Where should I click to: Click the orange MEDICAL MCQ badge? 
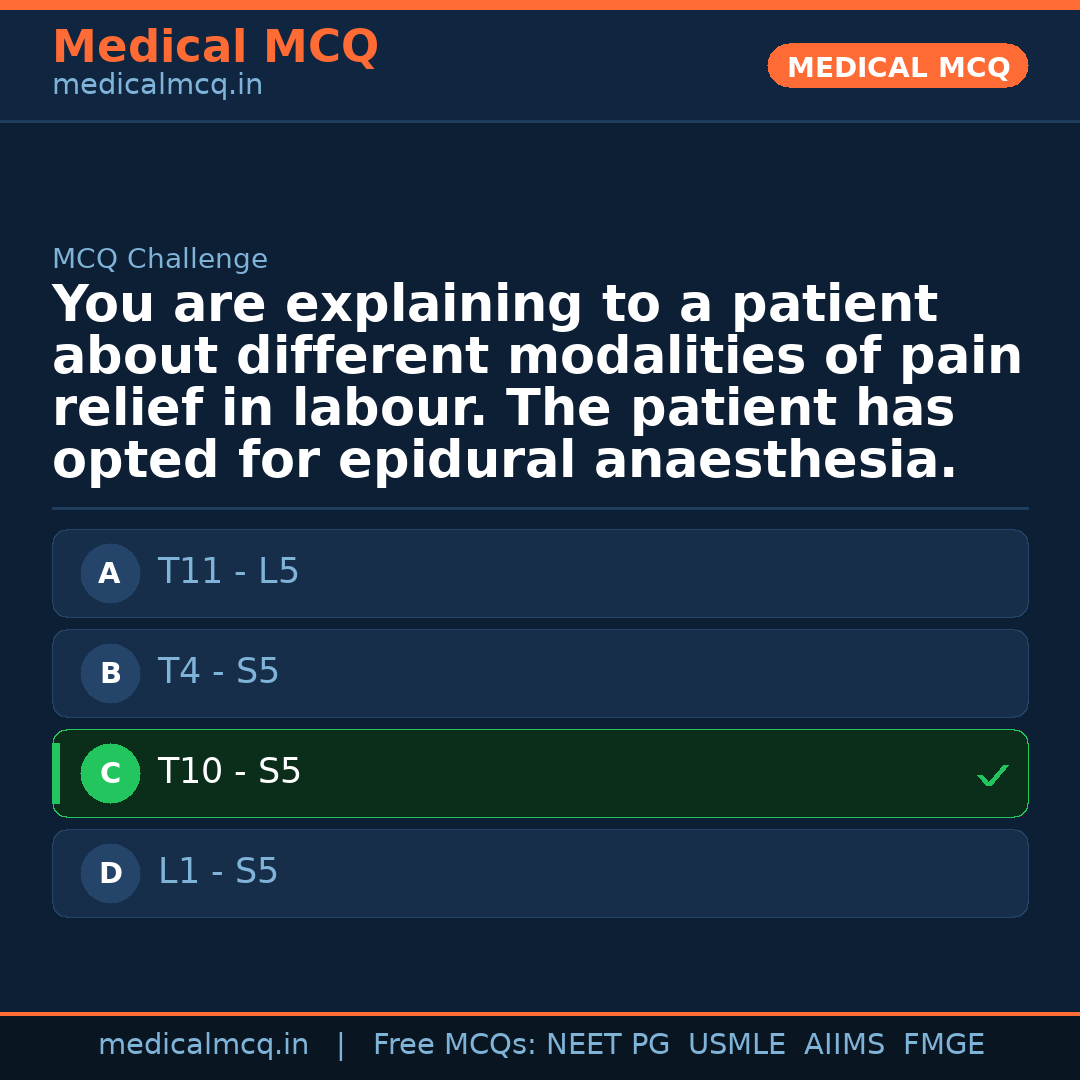897,67
